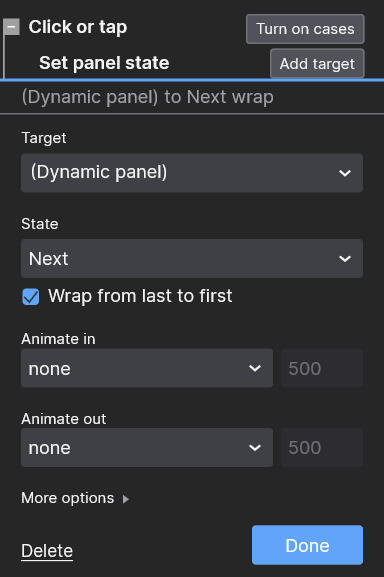Expand the More options section
The height and width of the screenshot is (577, 384).
75,498
